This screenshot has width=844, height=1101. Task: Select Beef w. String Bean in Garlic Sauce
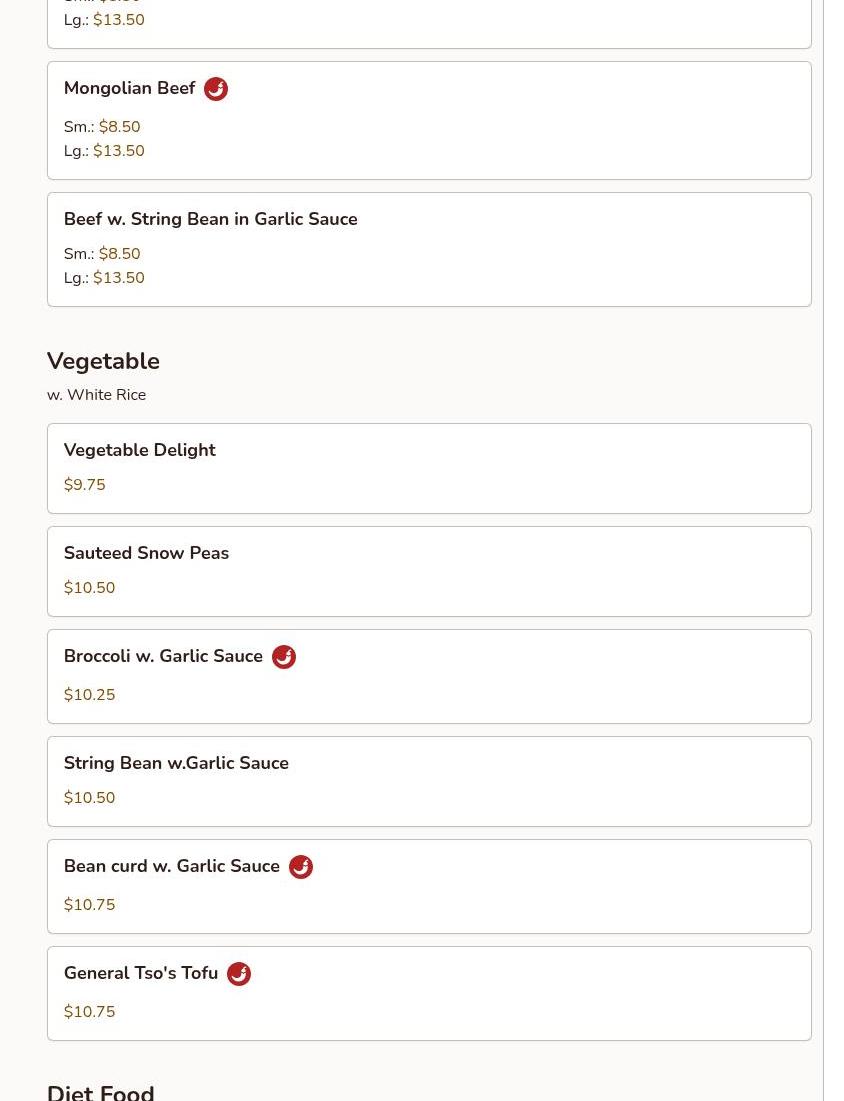coord(210,219)
